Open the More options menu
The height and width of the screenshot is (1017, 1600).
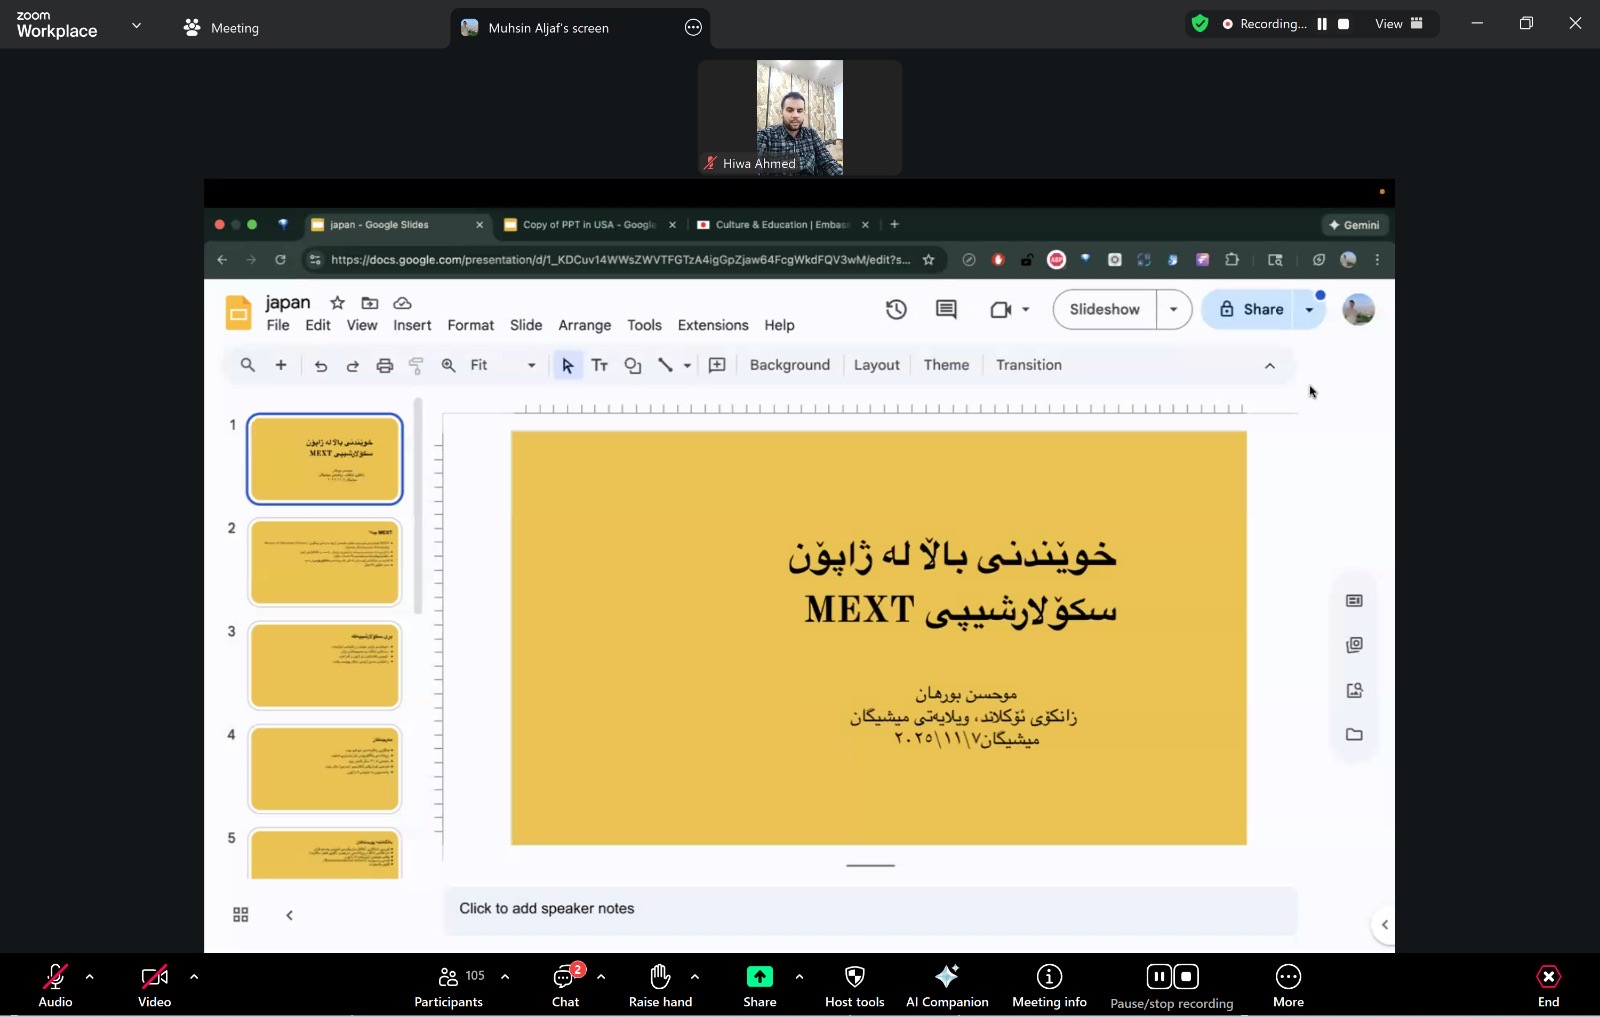click(1287, 977)
